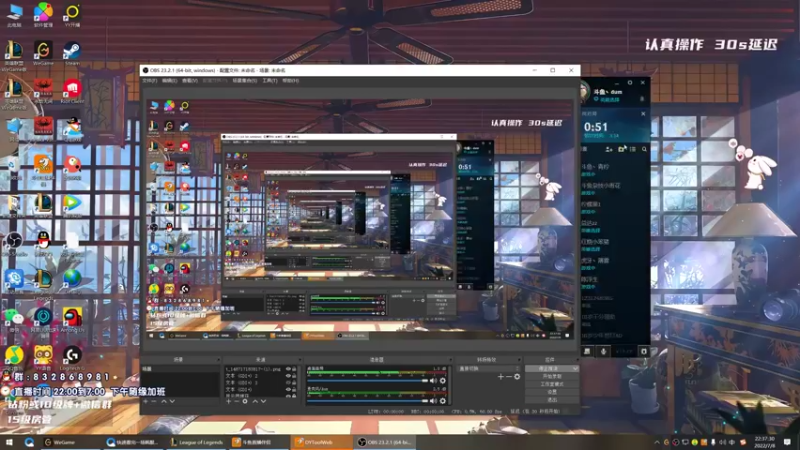The width and height of the screenshot is (800, 450).
Task: Add a scene transition with the plus icon
Action: point(501,377)
